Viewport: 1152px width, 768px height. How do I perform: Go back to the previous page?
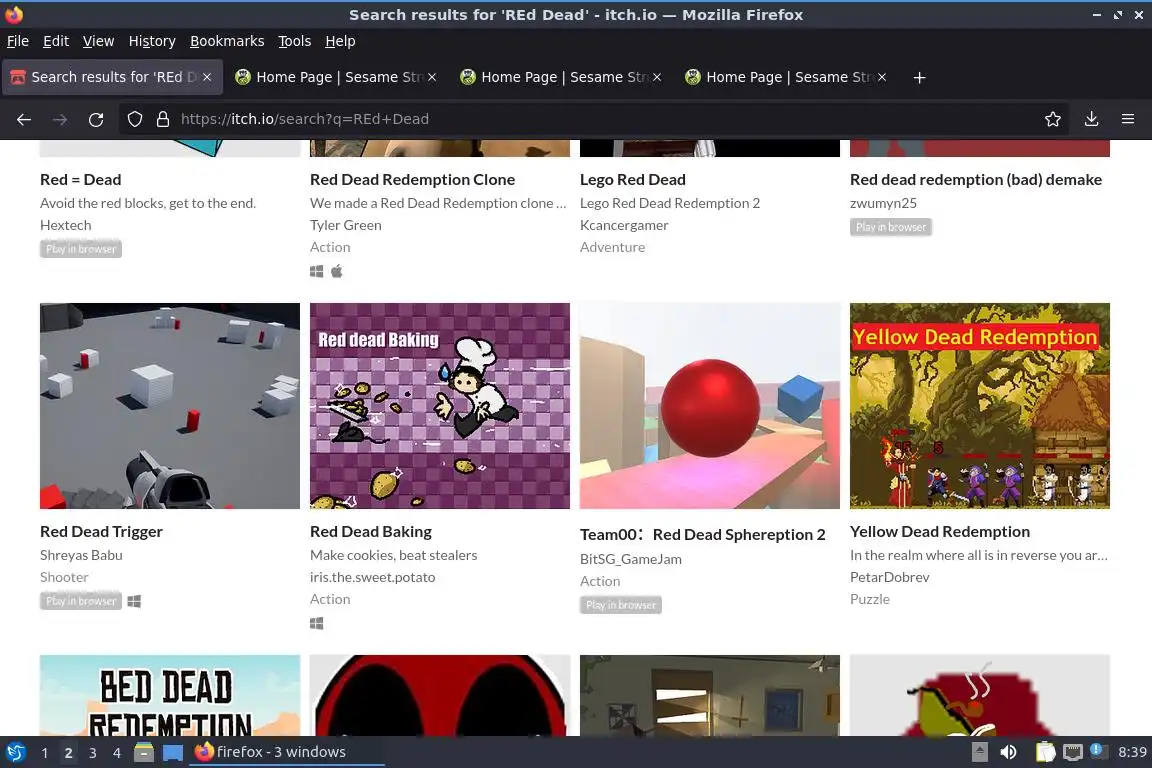(x=24, y=119)
